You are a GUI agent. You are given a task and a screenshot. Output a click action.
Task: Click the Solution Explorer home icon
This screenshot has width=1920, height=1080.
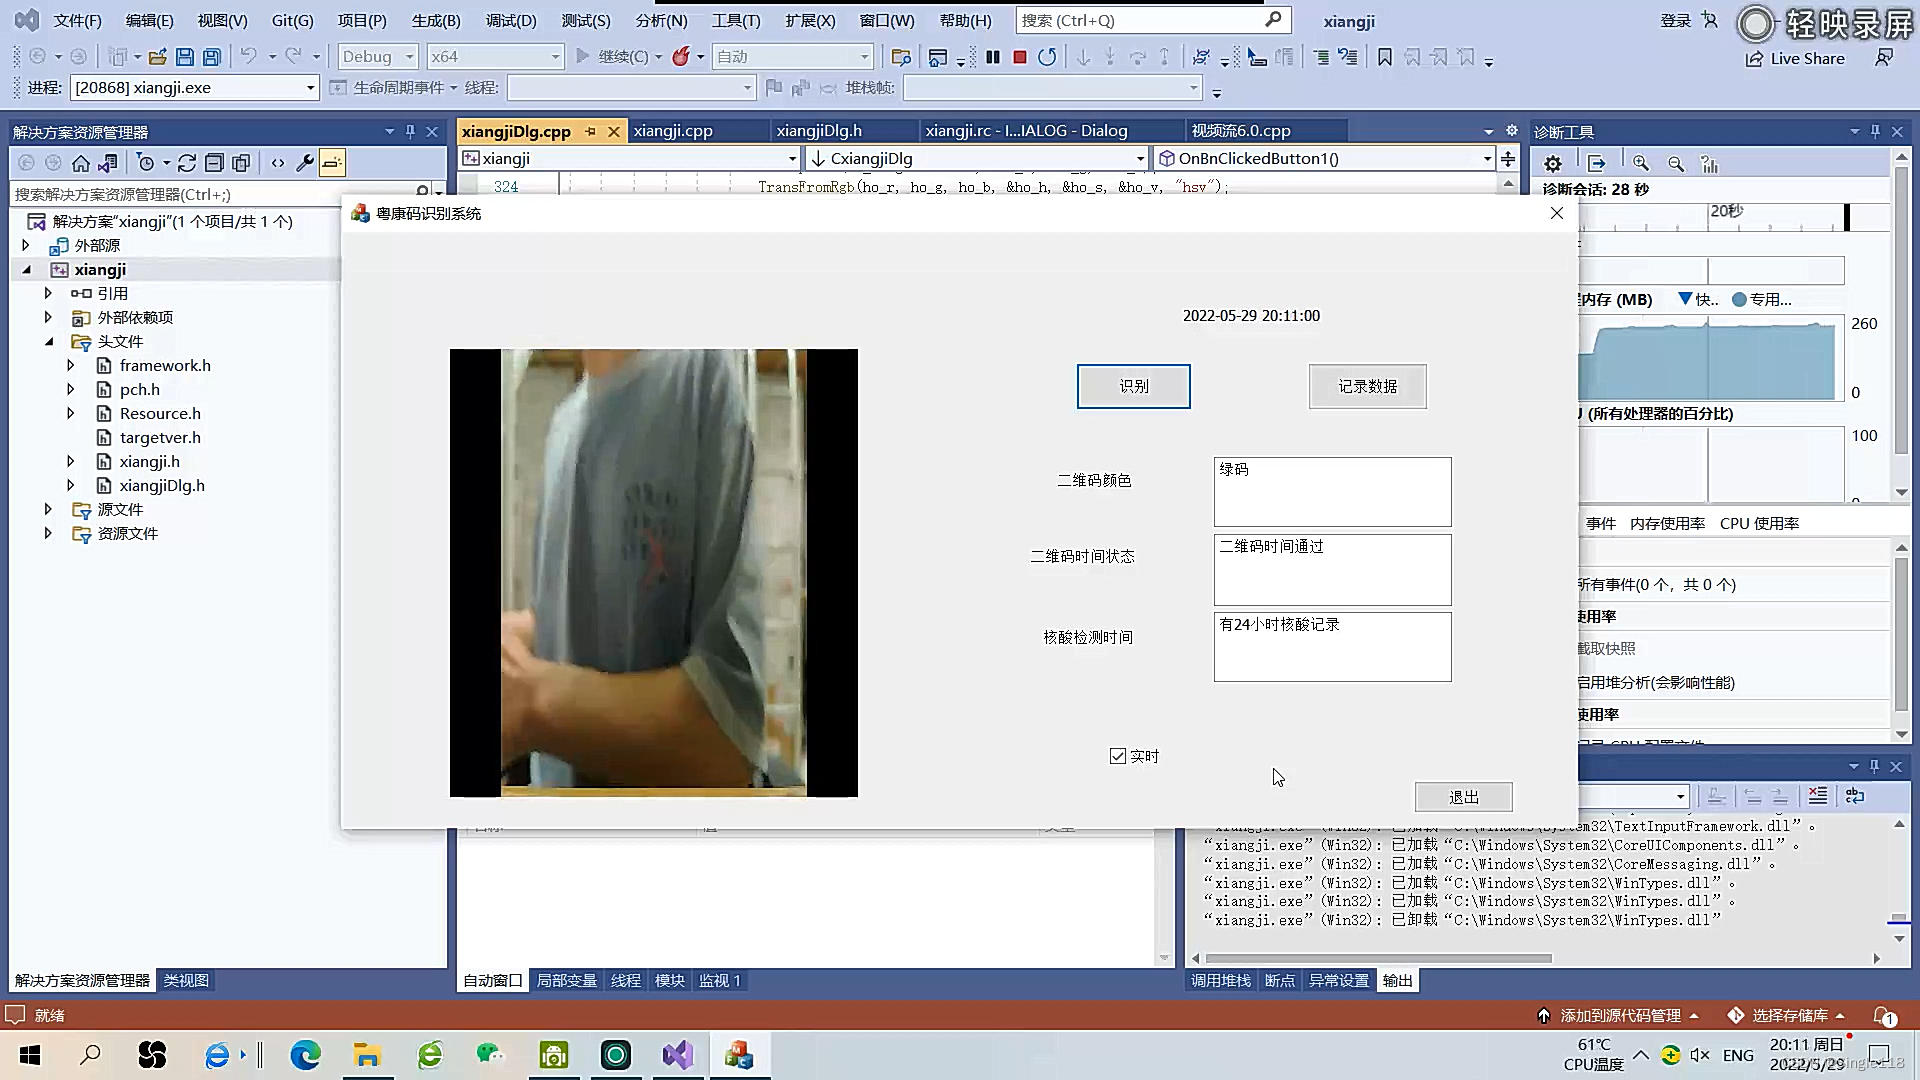pos(81,163)
